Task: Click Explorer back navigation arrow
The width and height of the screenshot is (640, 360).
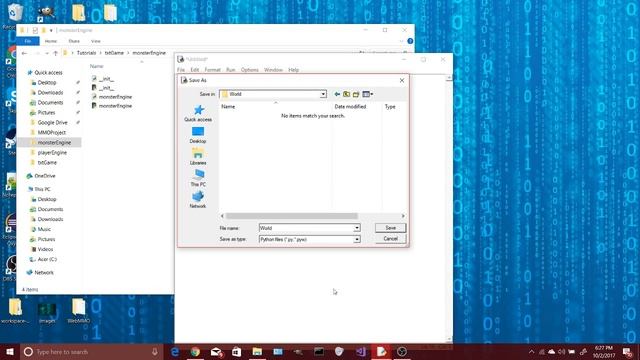Action: 24,53
